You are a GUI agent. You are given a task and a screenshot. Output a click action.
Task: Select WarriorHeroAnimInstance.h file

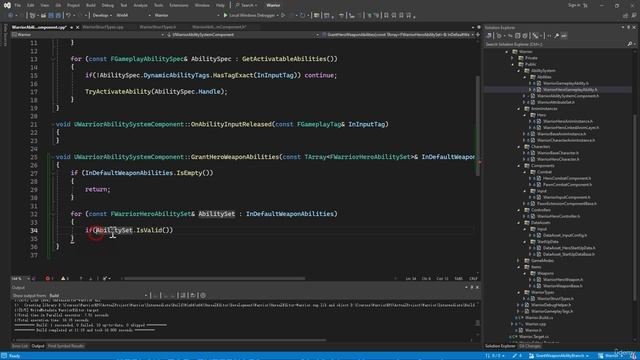point(568,121)
